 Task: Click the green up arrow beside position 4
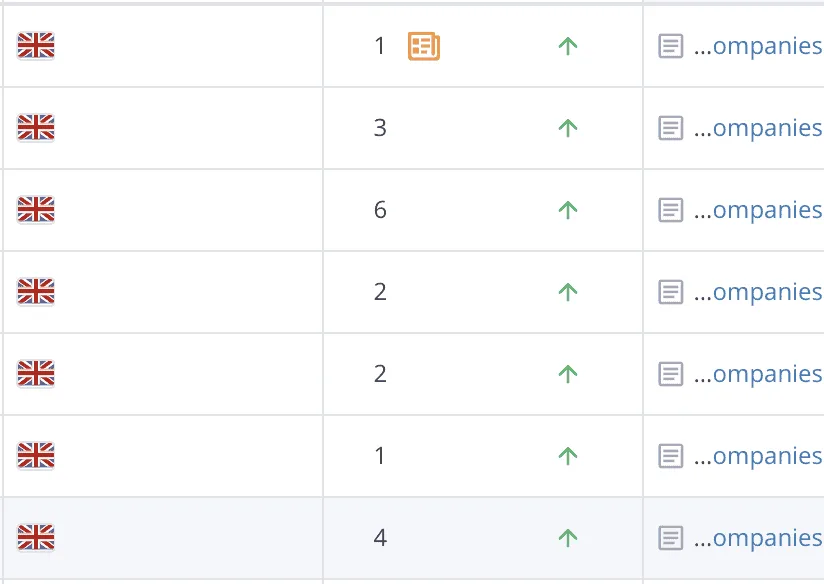(x=568, y=538)
